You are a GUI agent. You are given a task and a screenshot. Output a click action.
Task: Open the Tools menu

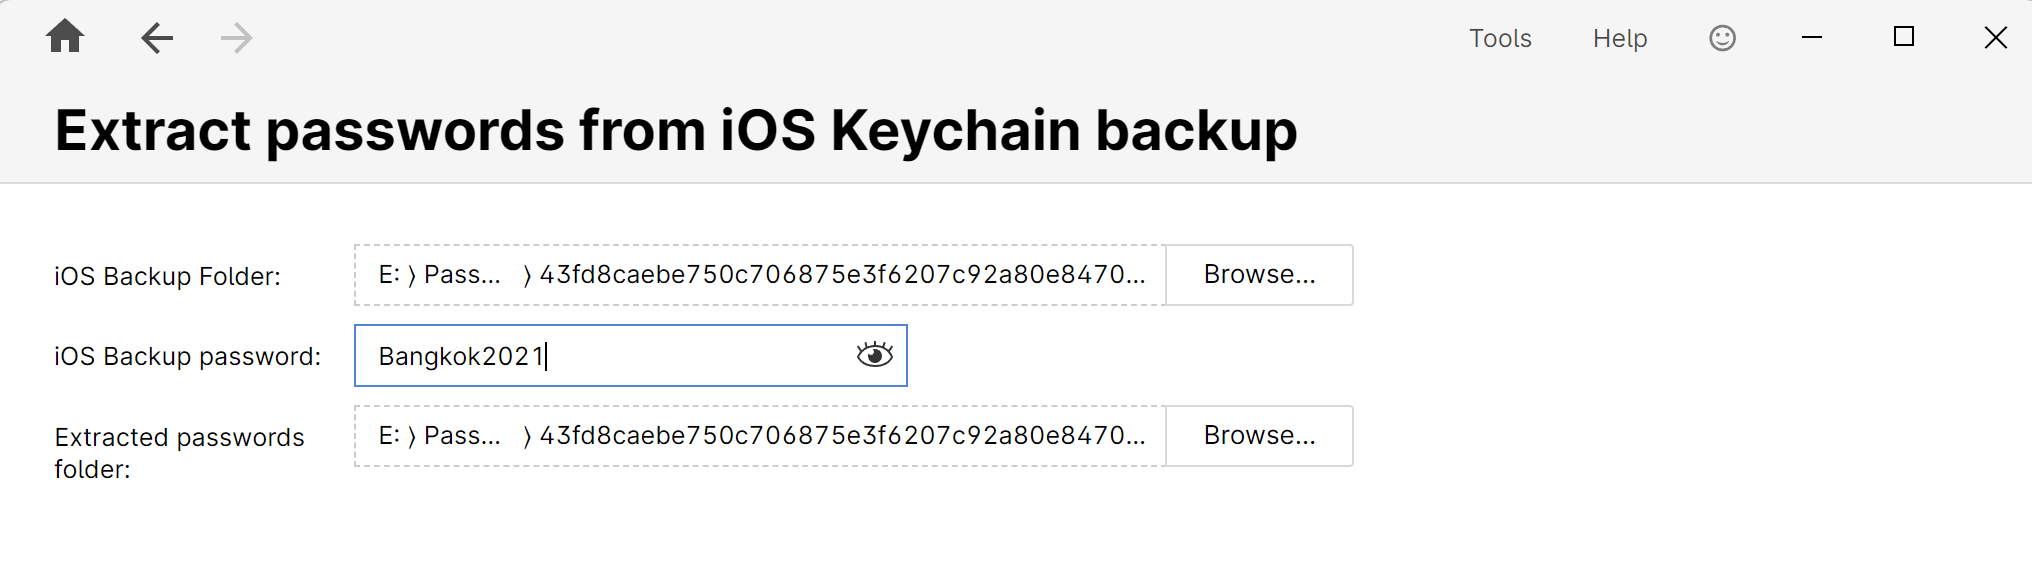point(1499,38)
